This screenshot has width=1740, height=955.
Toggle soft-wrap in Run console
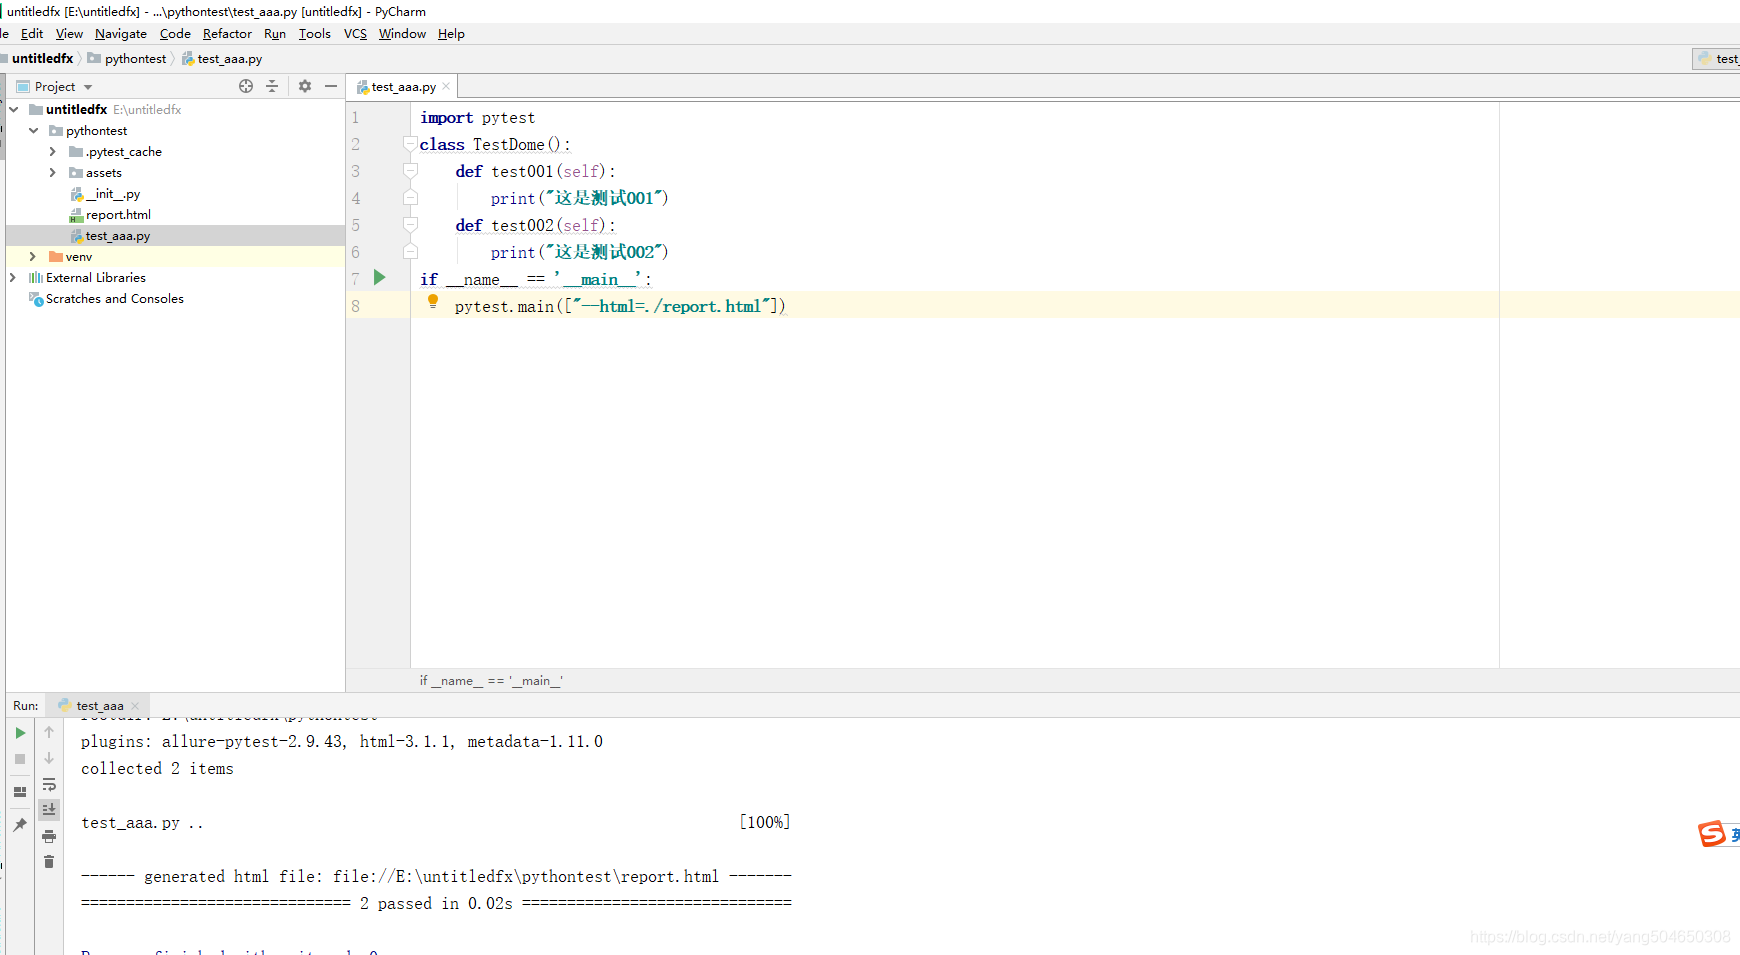point(49,784)
